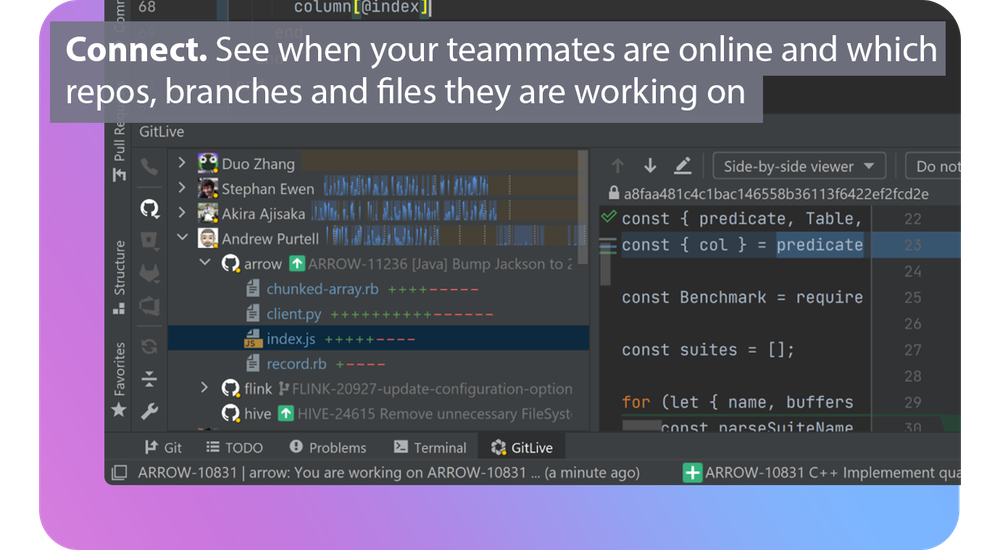Screen dimensions: 1000x550
Task: Click green push arrow next to HIVE-24615
Action: [286, 413]
